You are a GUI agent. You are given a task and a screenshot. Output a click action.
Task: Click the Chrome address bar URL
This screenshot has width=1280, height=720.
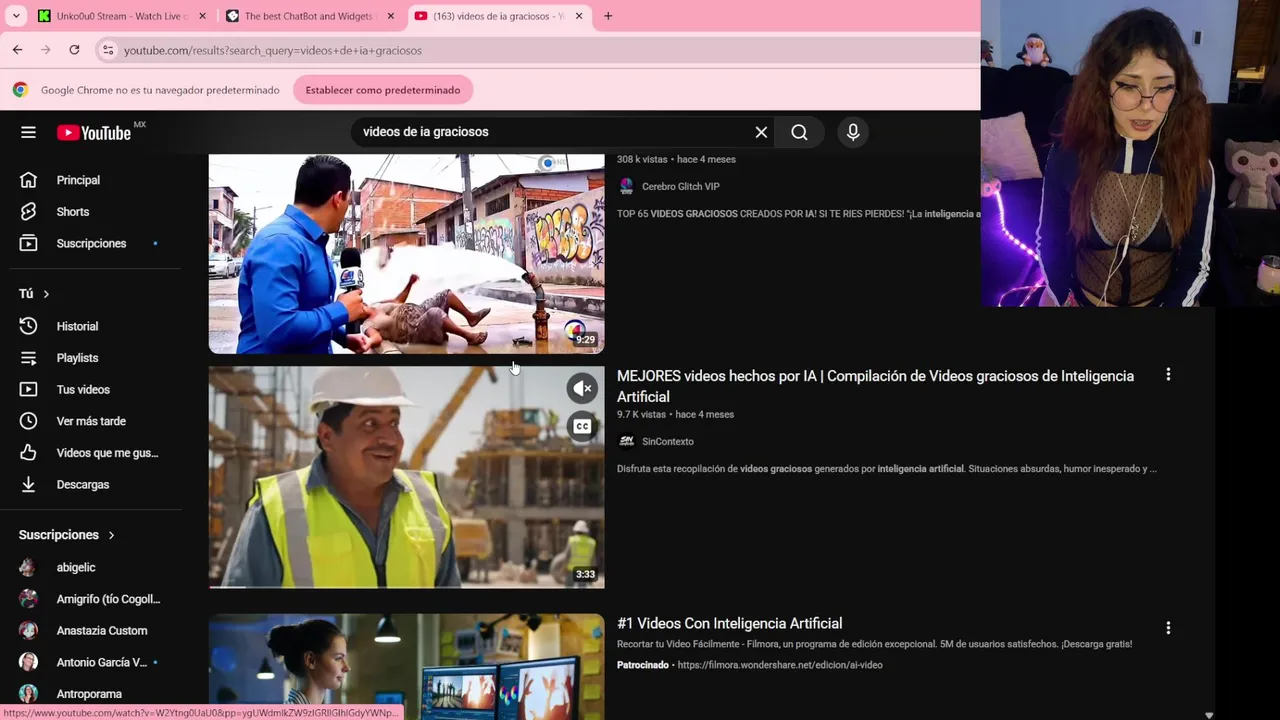[x=273, y=50]
